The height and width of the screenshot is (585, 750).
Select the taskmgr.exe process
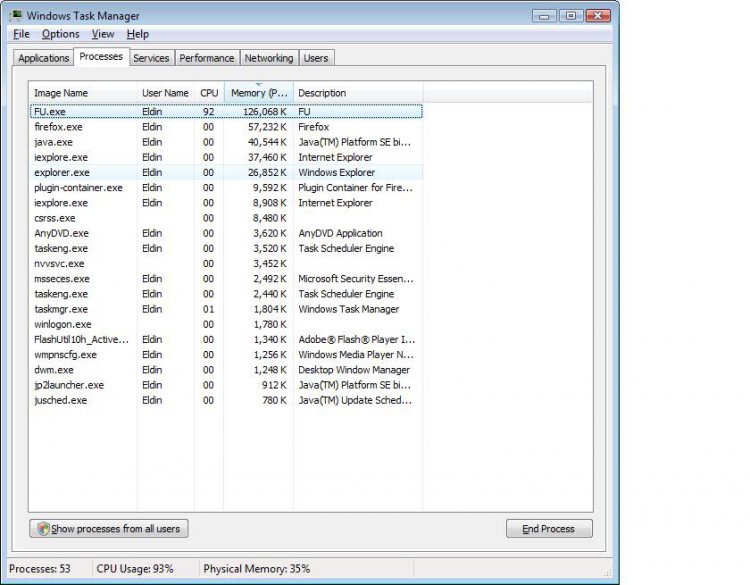226,309
